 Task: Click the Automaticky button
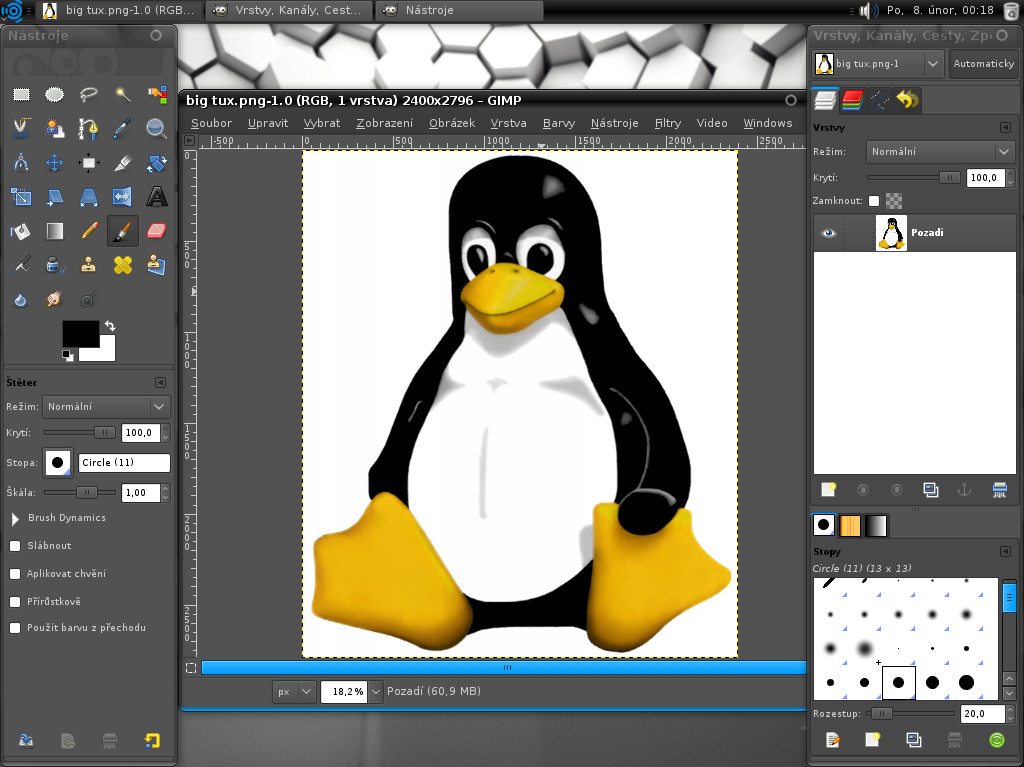(x=984, y=63)
